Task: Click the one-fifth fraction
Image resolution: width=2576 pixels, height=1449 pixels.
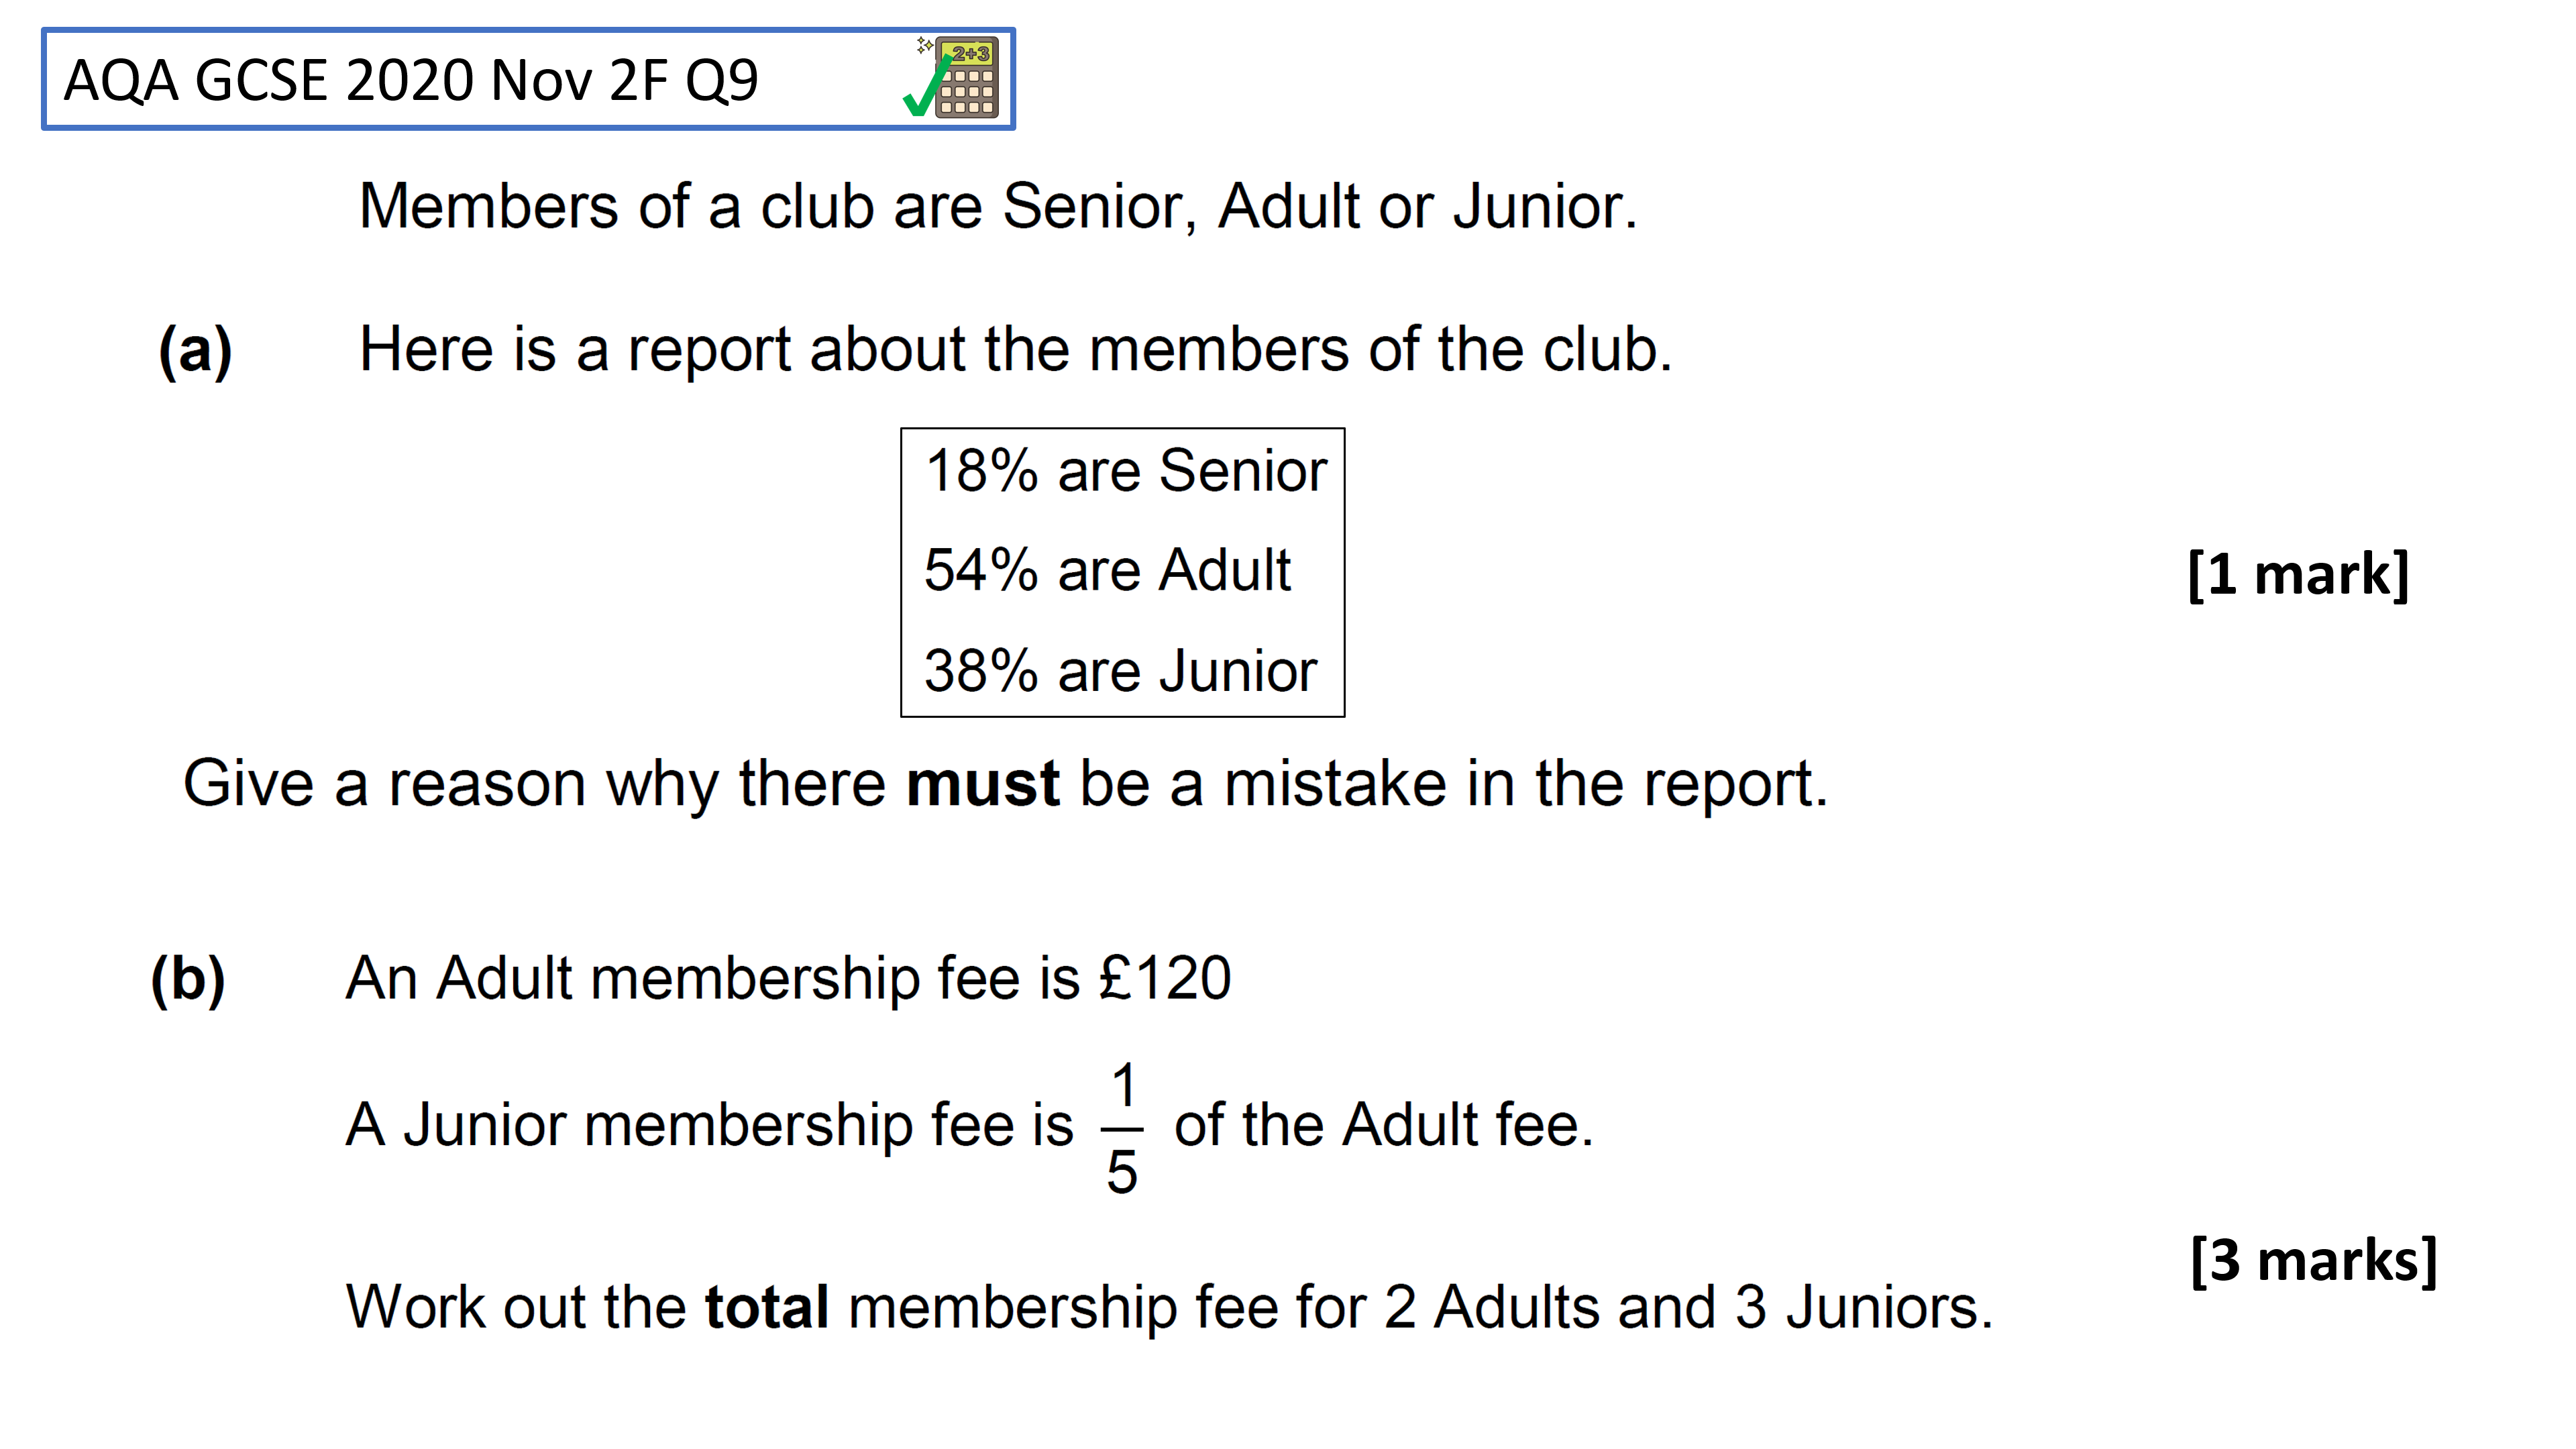Action: pyautogui.click(x=1123, y=1128)
